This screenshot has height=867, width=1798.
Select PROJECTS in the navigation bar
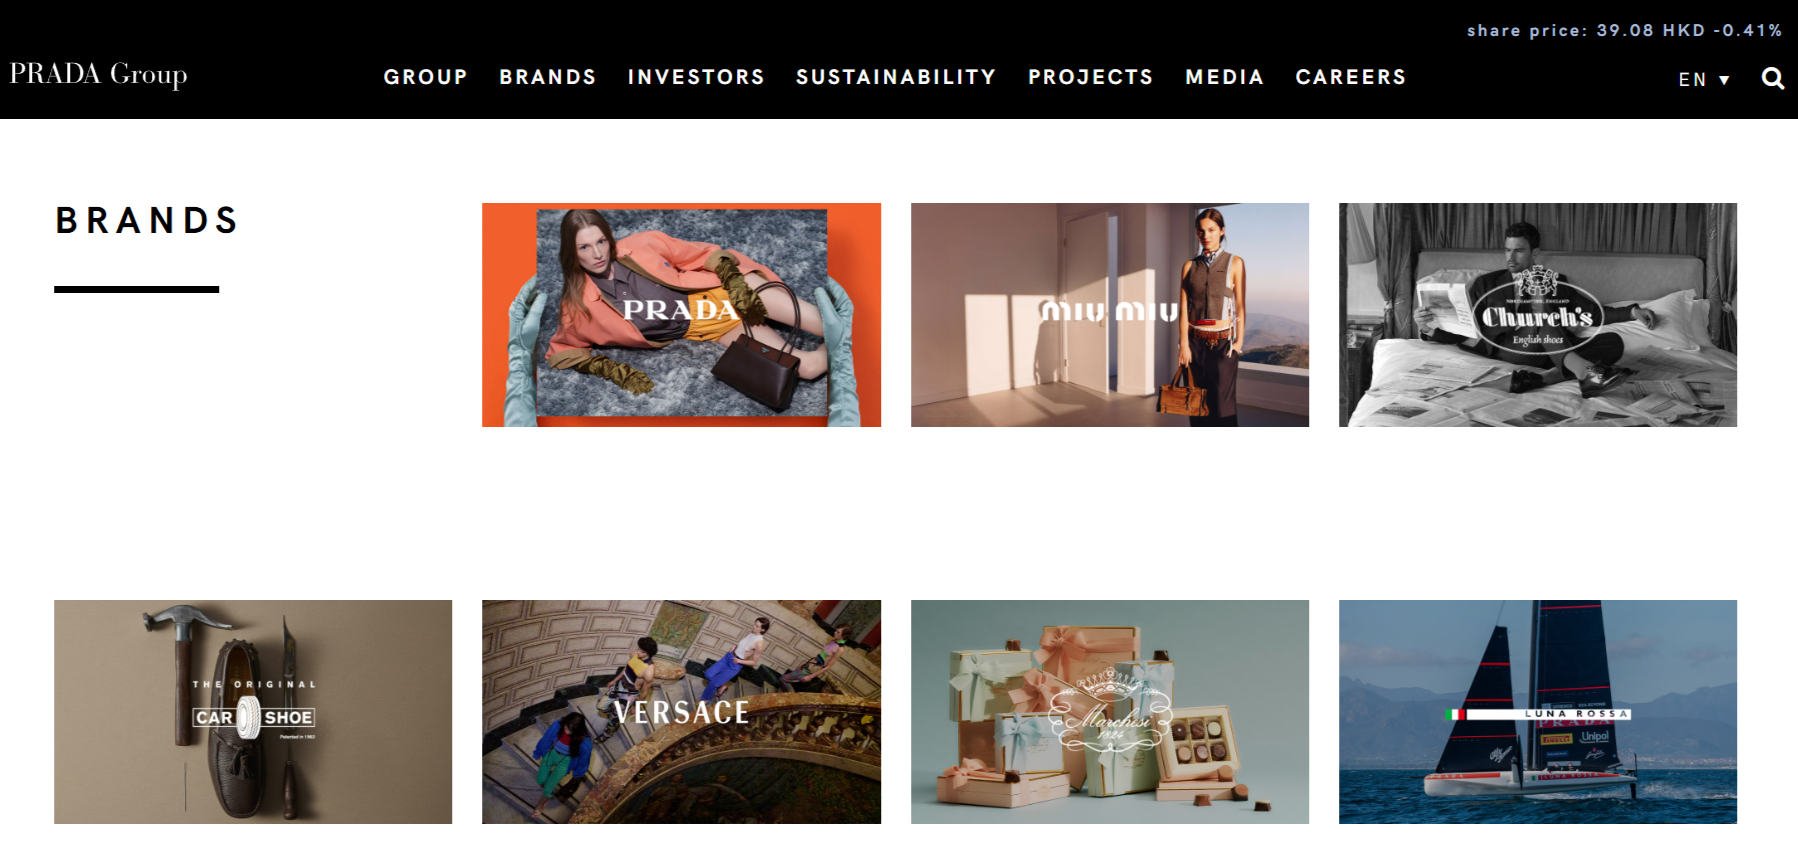pos(1091,77)
